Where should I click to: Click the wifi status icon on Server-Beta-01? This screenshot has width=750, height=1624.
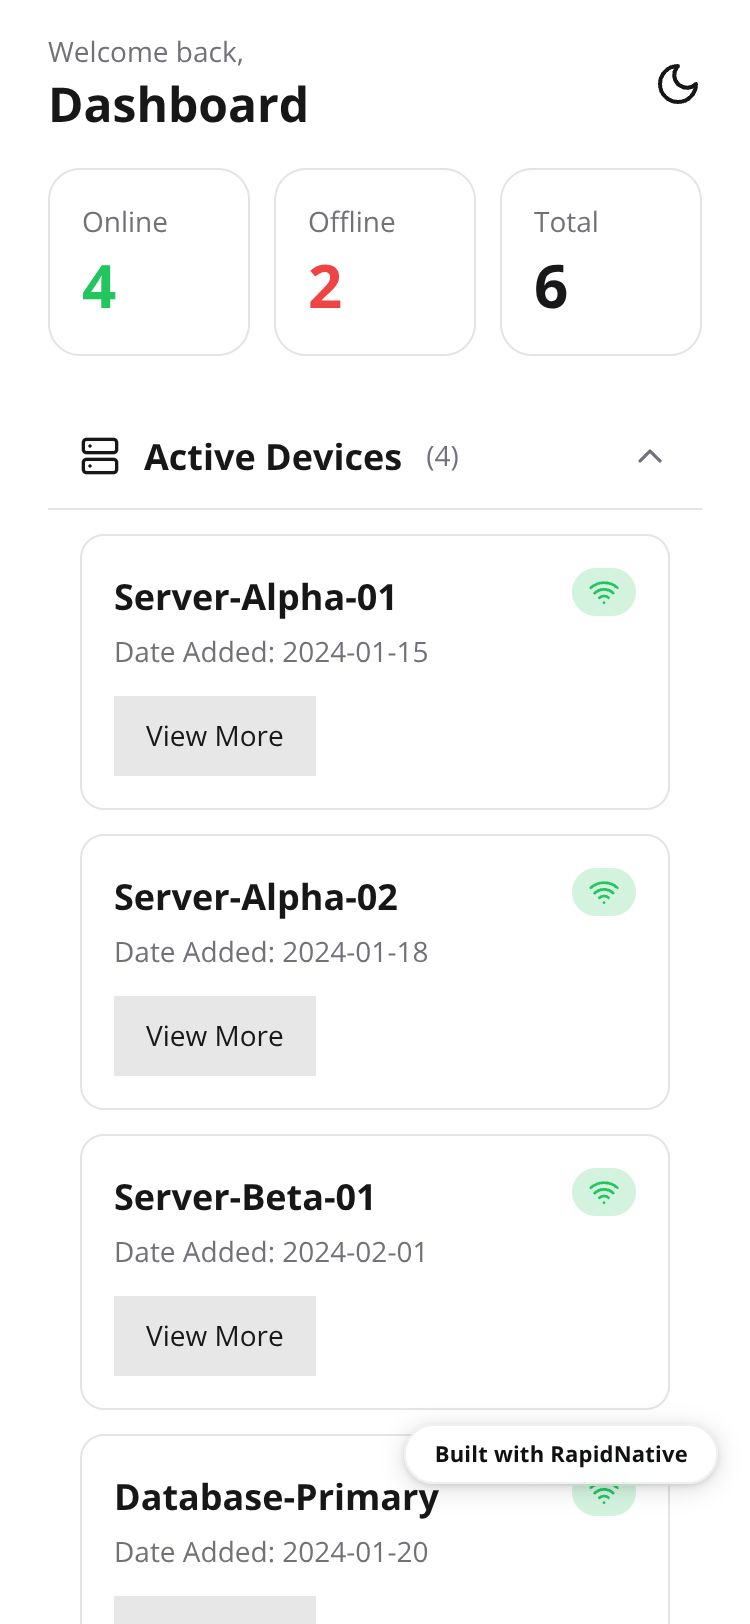pos(604,1192)
